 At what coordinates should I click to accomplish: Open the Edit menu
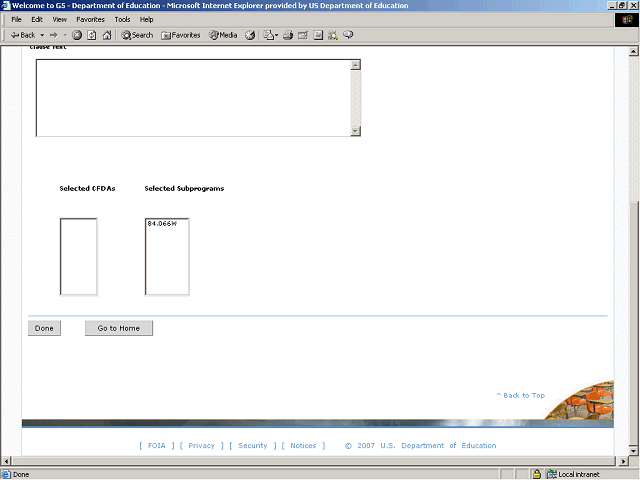click(x=37, y=19)
